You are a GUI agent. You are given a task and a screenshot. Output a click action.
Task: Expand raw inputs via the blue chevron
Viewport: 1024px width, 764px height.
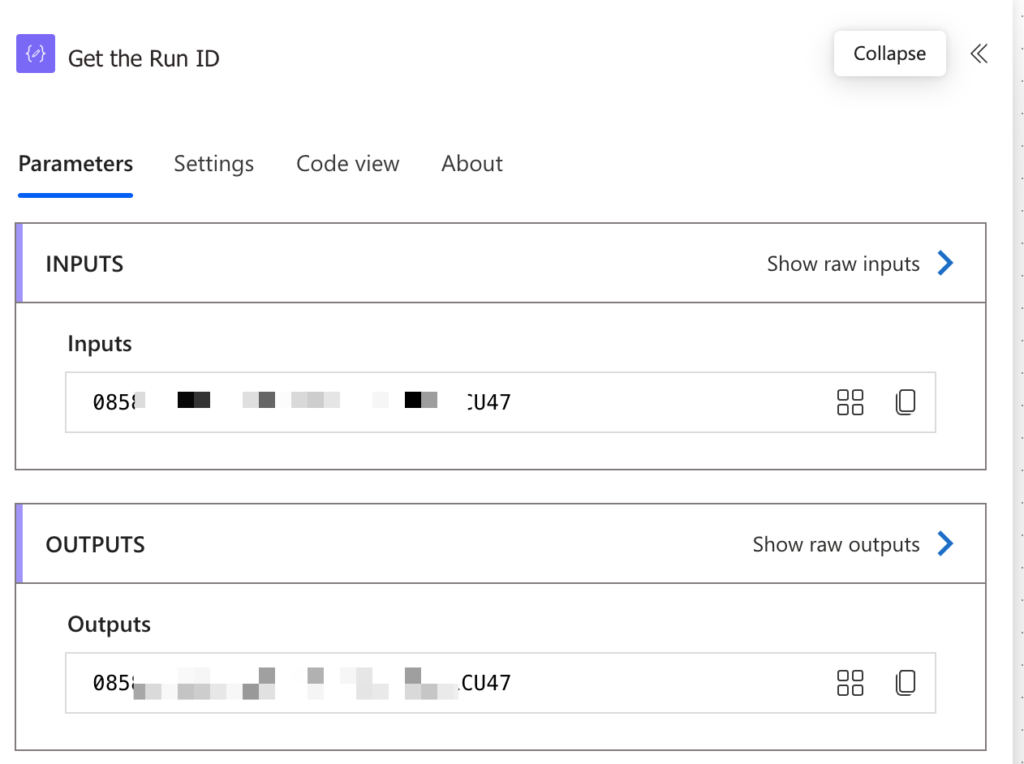click(944, 263)
